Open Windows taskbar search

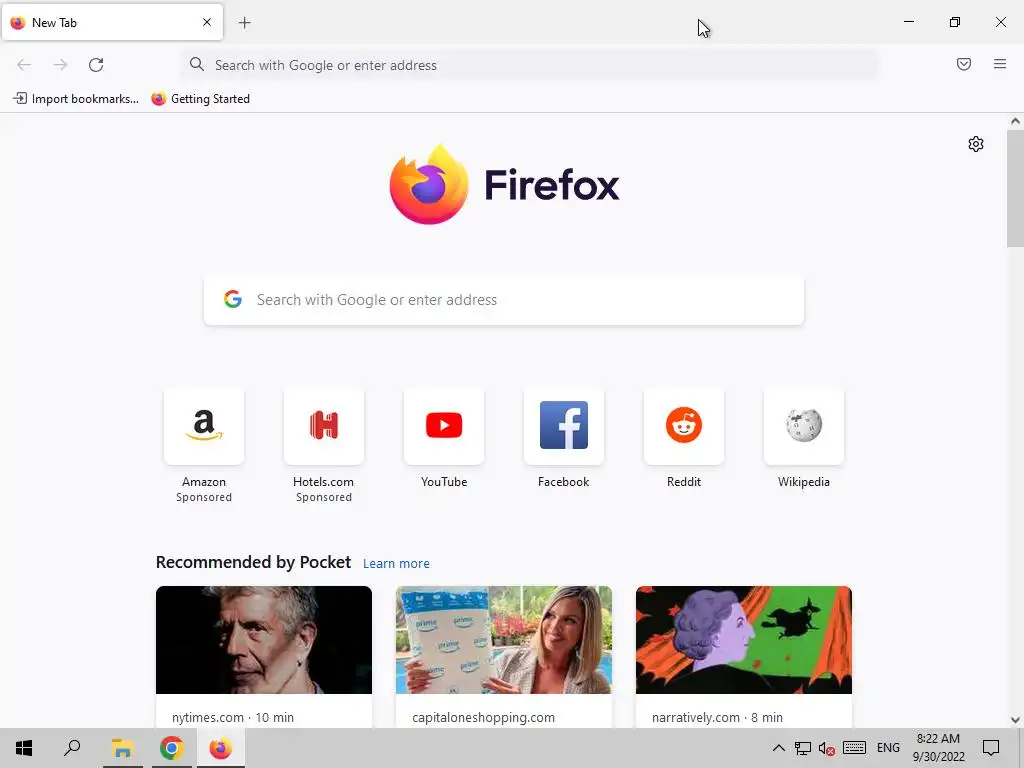coord(72,748)
